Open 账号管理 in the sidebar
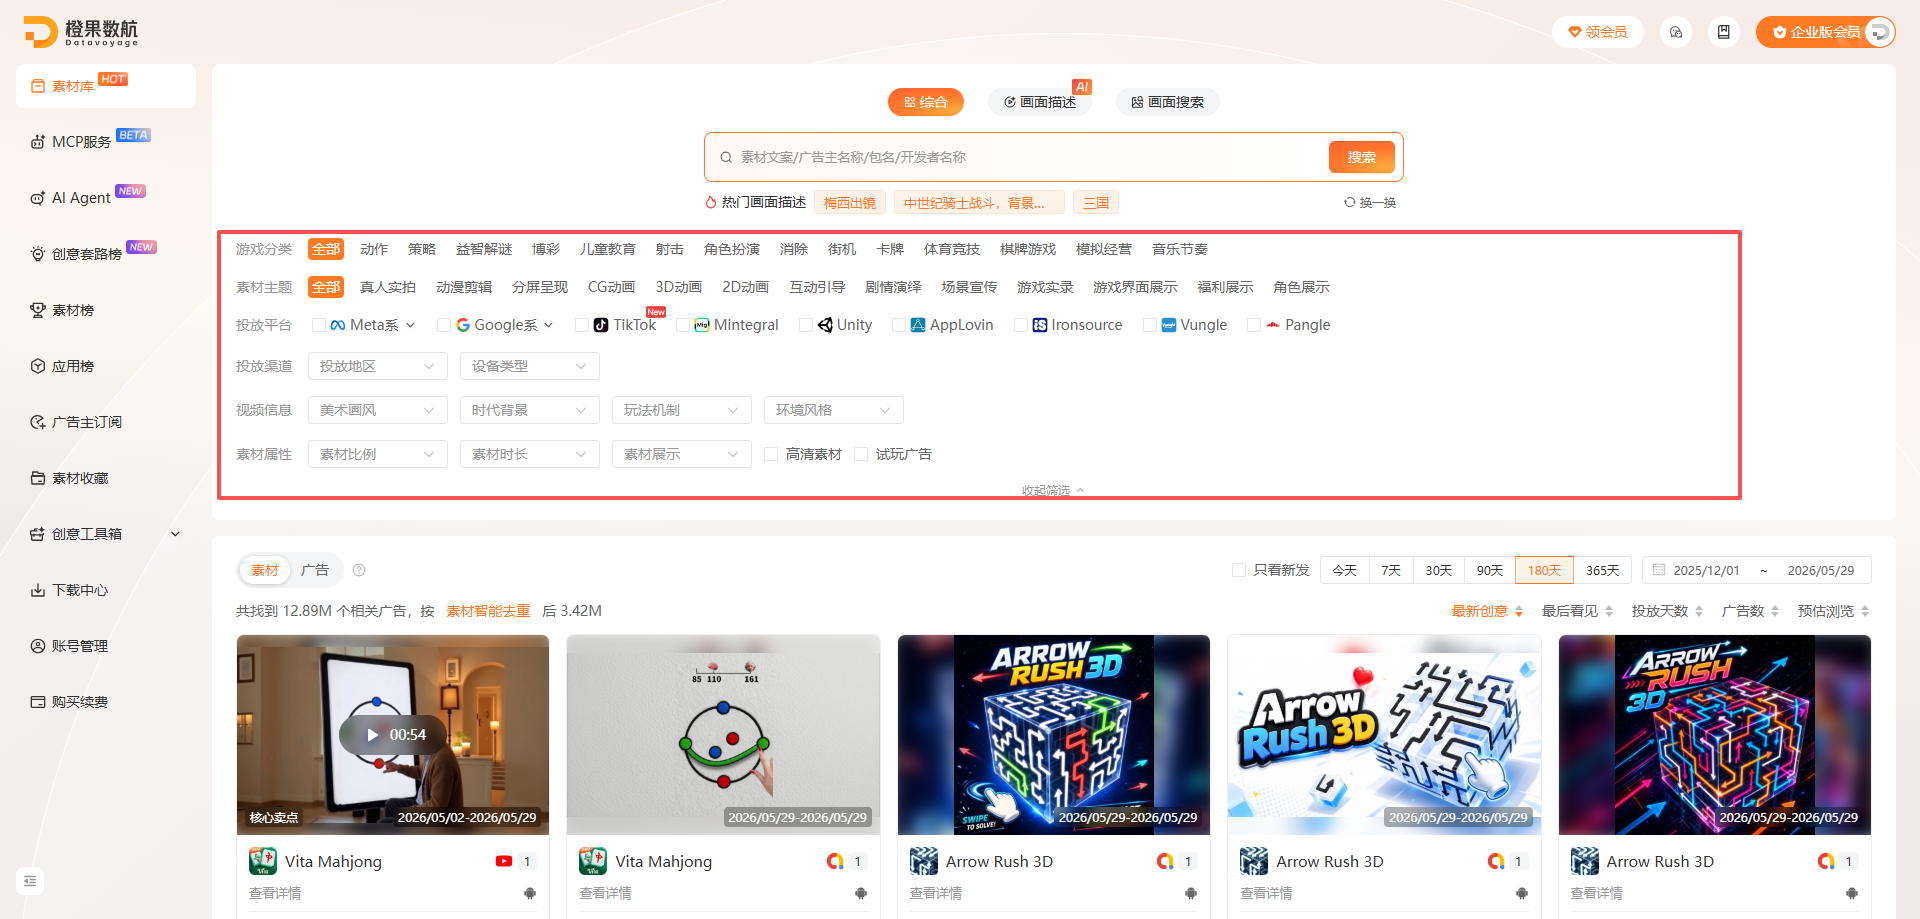The width and height of the screenshot is (1920, 919). click(106, 646)
